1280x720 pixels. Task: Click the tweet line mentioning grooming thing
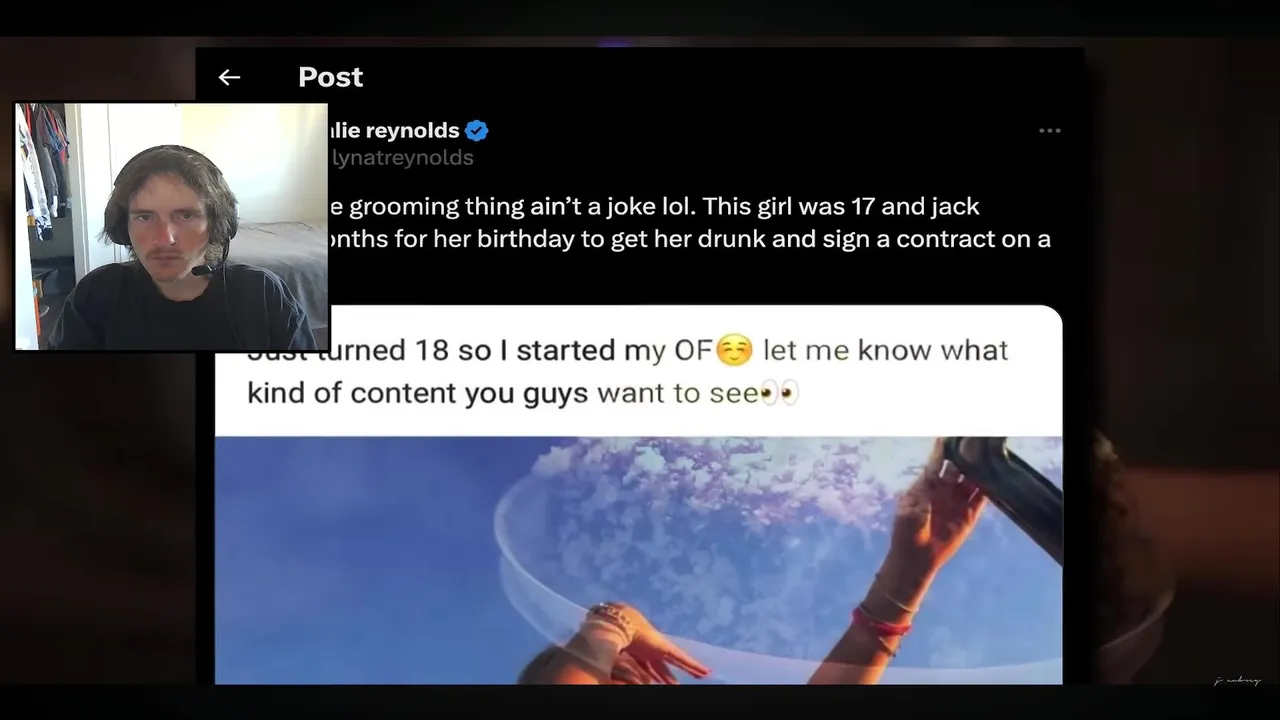click(x=653, y=207)
